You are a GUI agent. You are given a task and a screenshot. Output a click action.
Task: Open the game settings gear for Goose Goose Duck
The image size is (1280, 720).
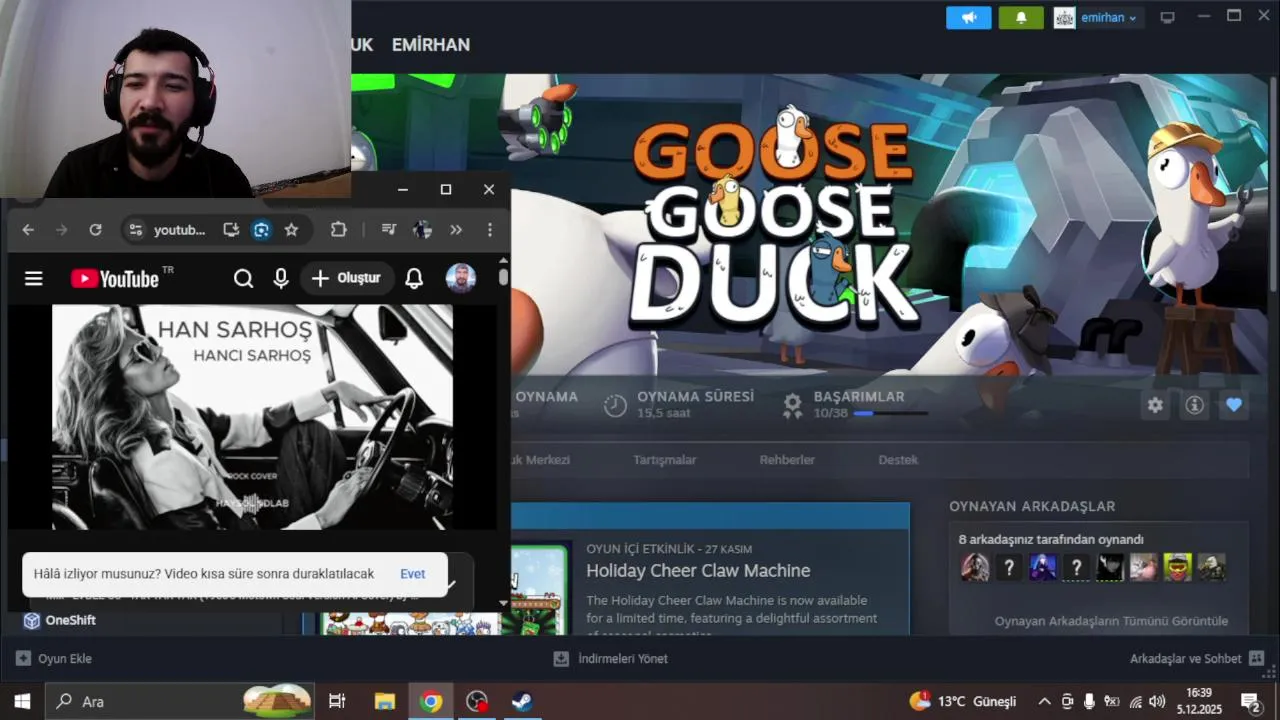click(x=1155, y=405)
